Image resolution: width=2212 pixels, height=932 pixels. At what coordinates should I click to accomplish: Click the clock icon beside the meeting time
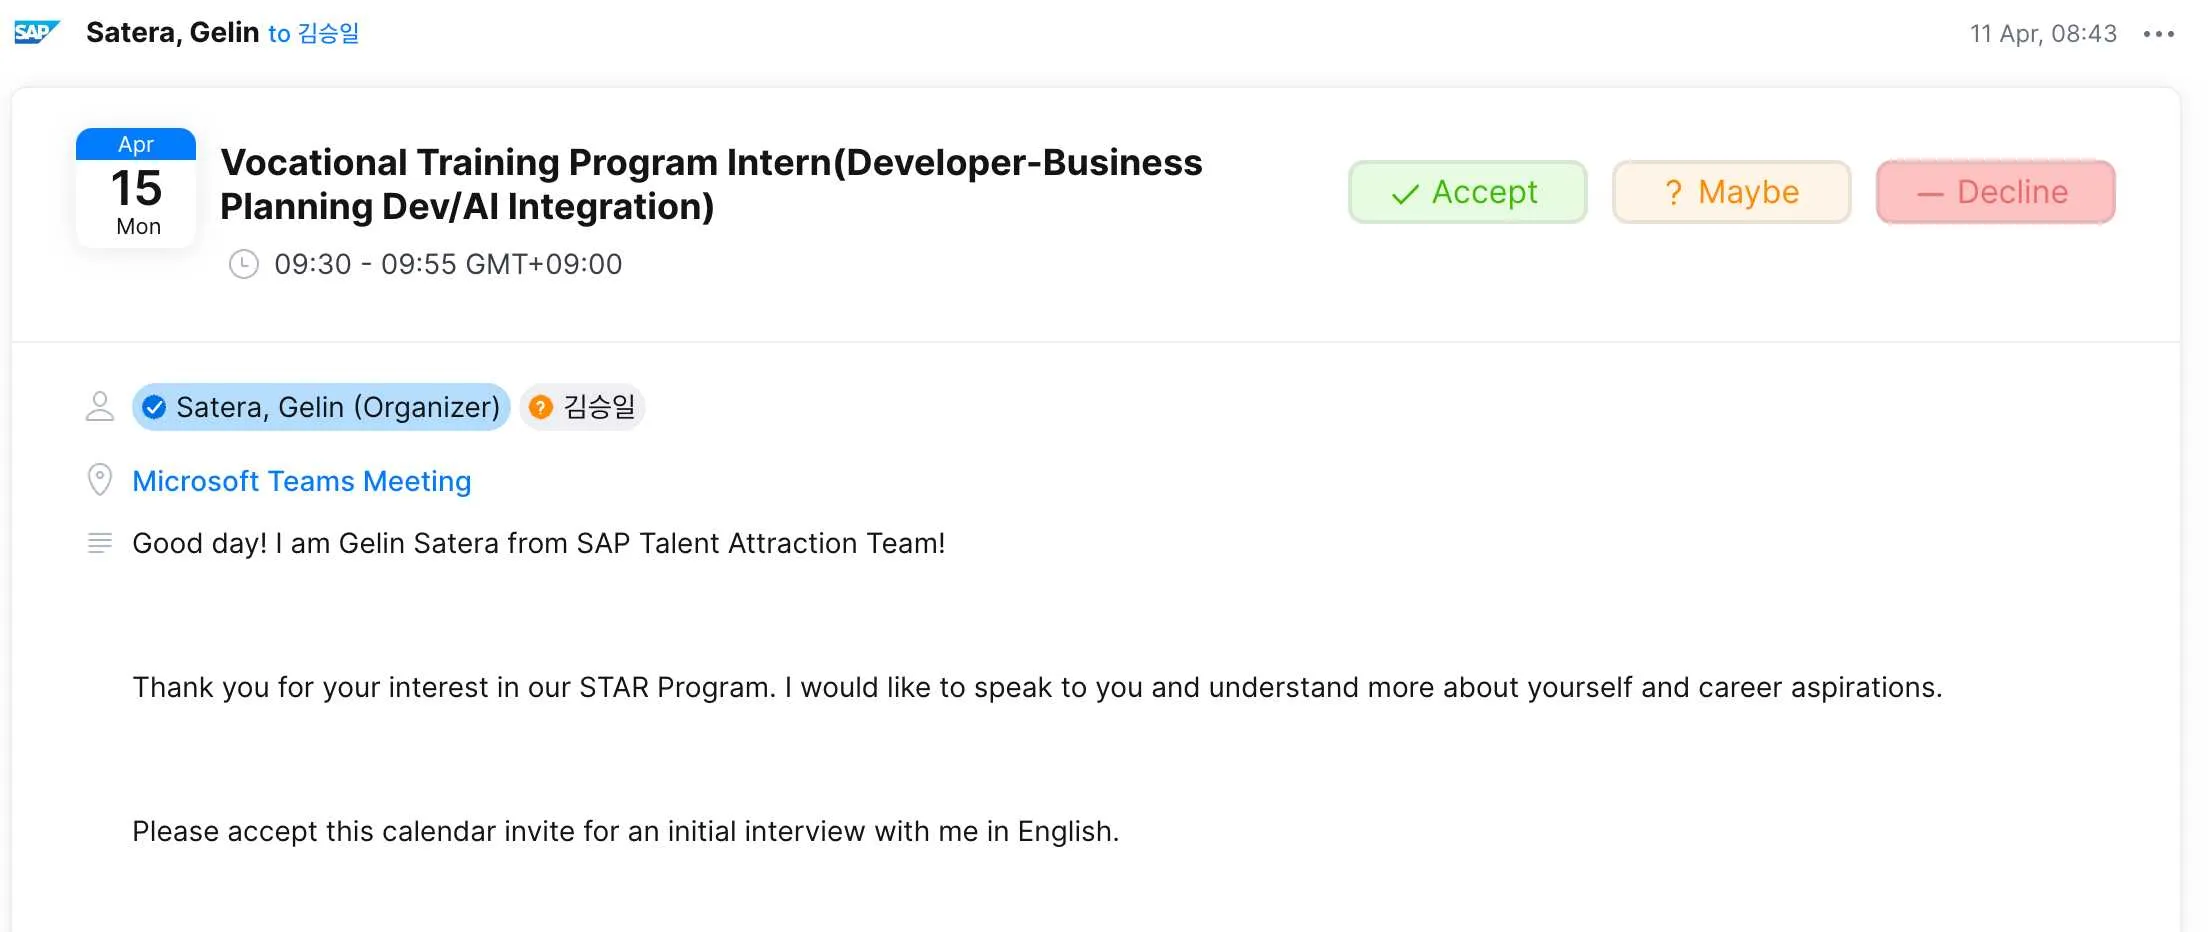tap(245, 263)
